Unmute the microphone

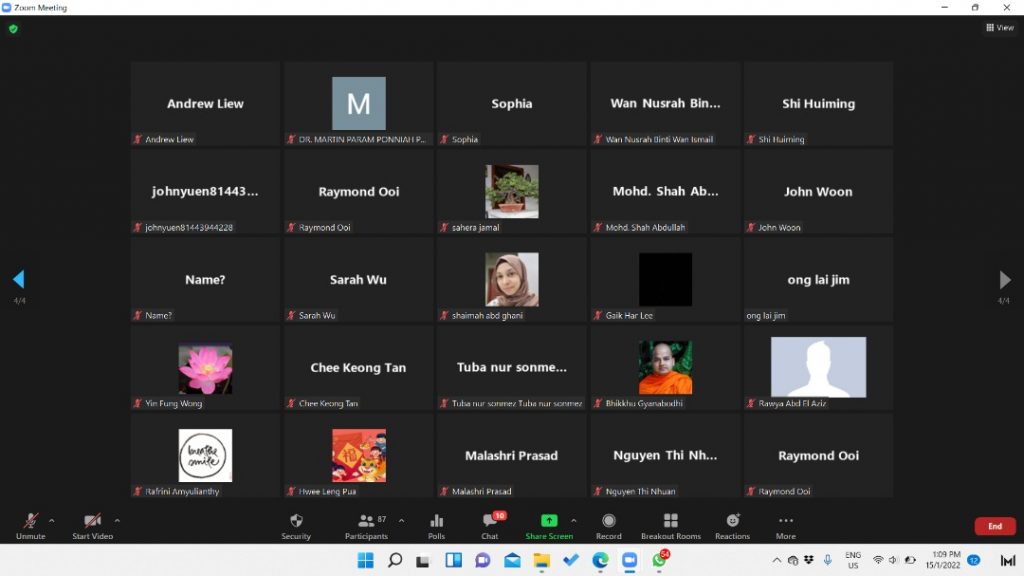[x=31, y=526]
